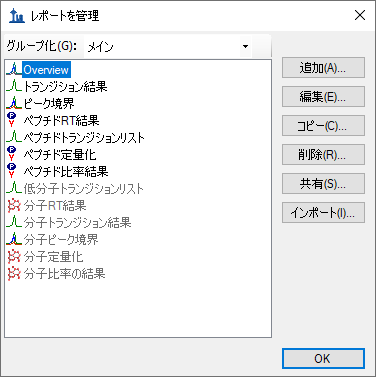Click the 分子RT結果 molecule icon
The height and width of the screenshot is (377, 376).
point(14,205)
